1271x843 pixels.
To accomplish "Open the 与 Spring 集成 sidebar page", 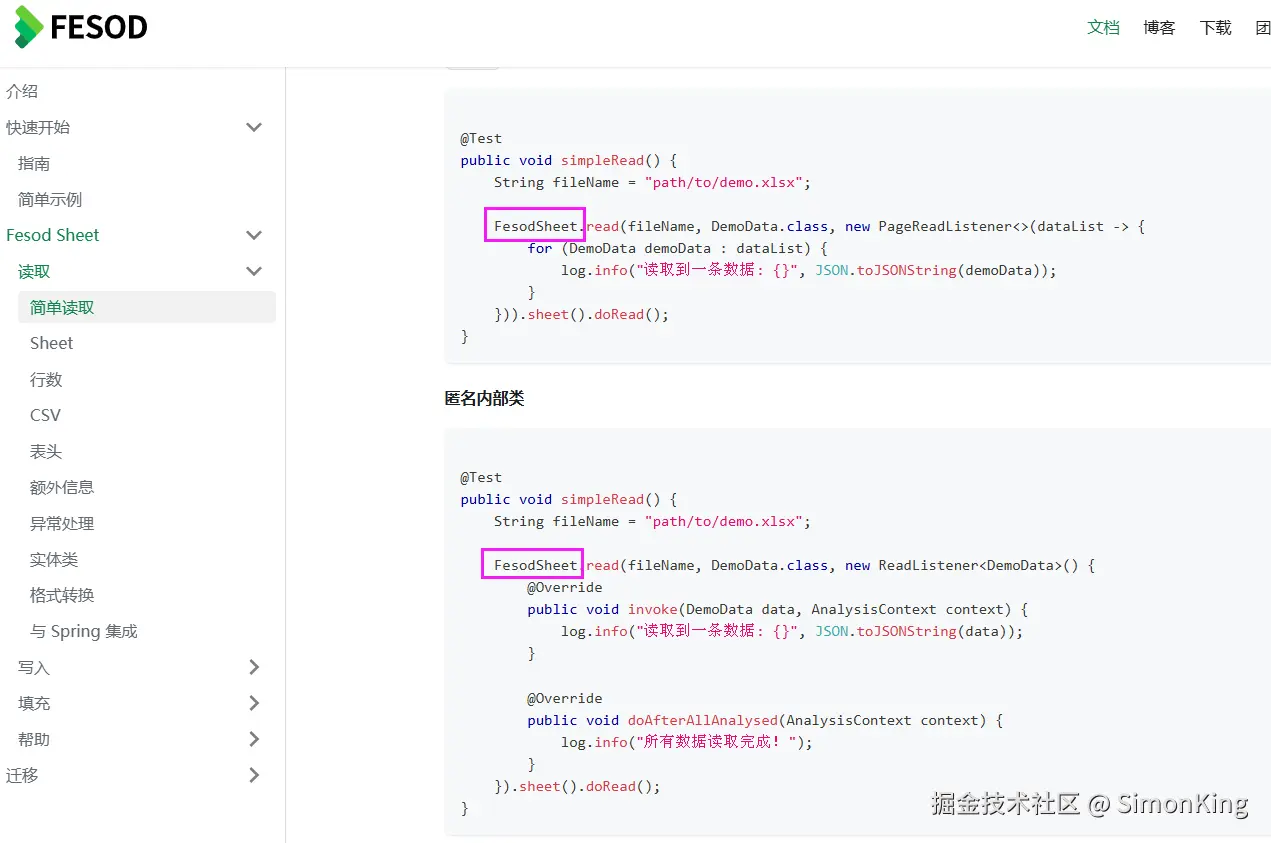I will tap(84, 631).
